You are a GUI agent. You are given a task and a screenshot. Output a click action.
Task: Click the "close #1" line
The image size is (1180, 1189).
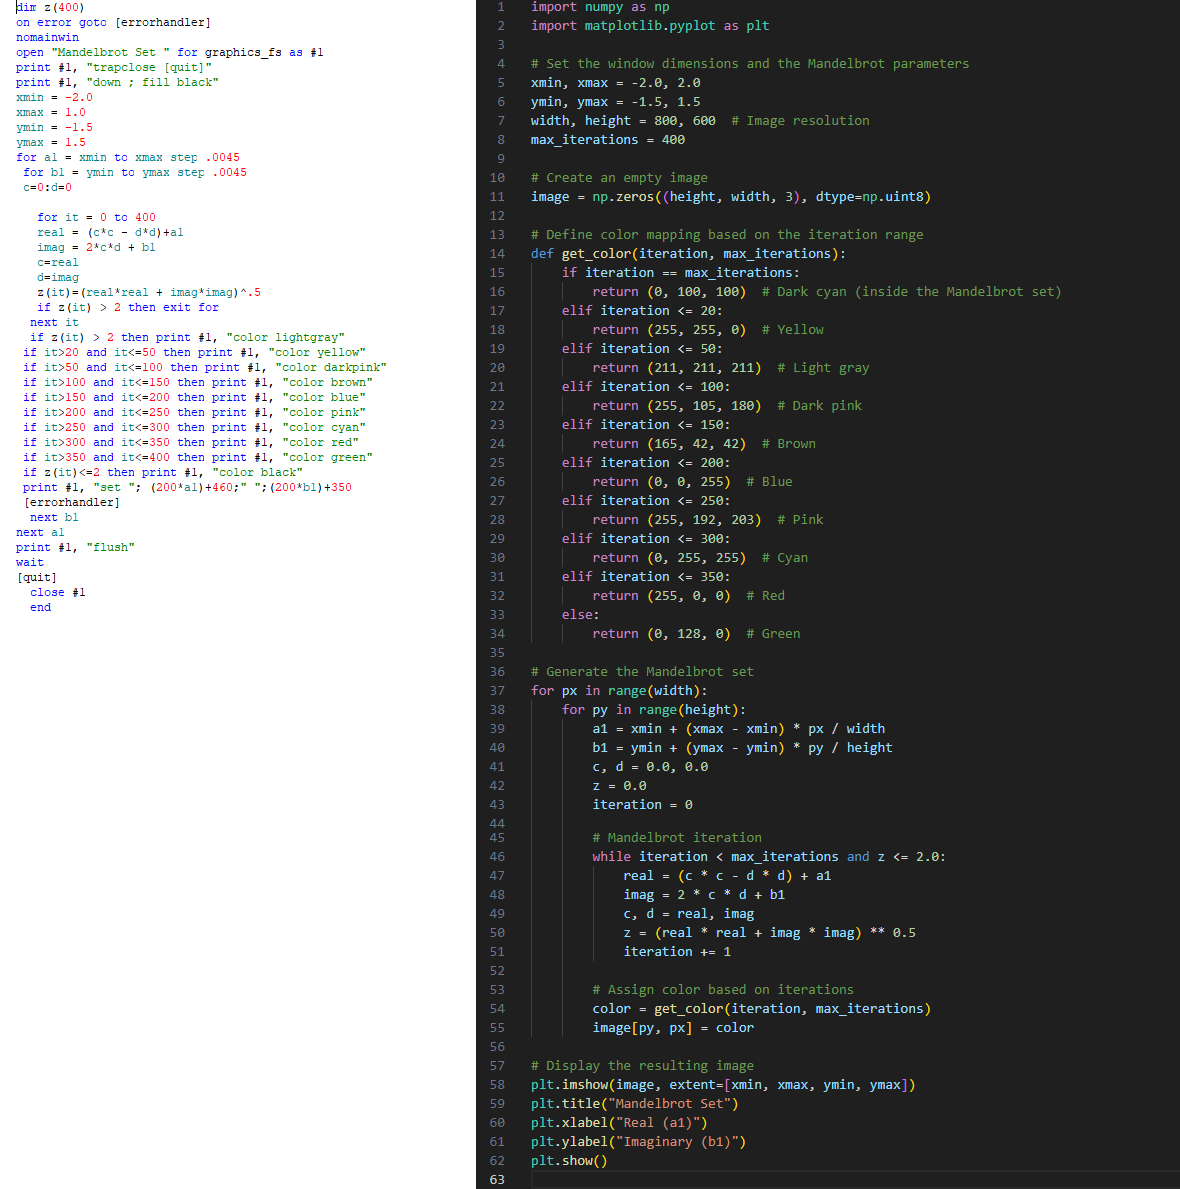coord(58,592)
